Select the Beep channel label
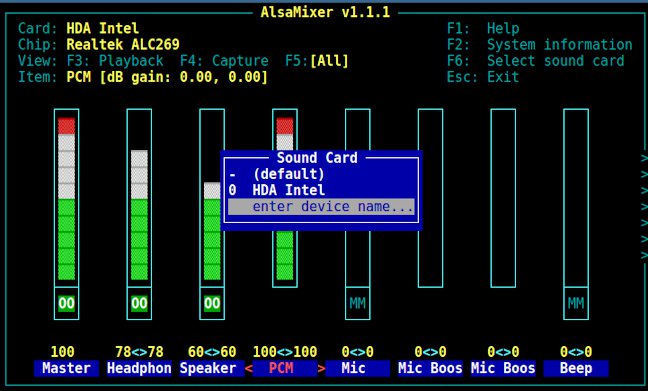 (x=576, y=368)
